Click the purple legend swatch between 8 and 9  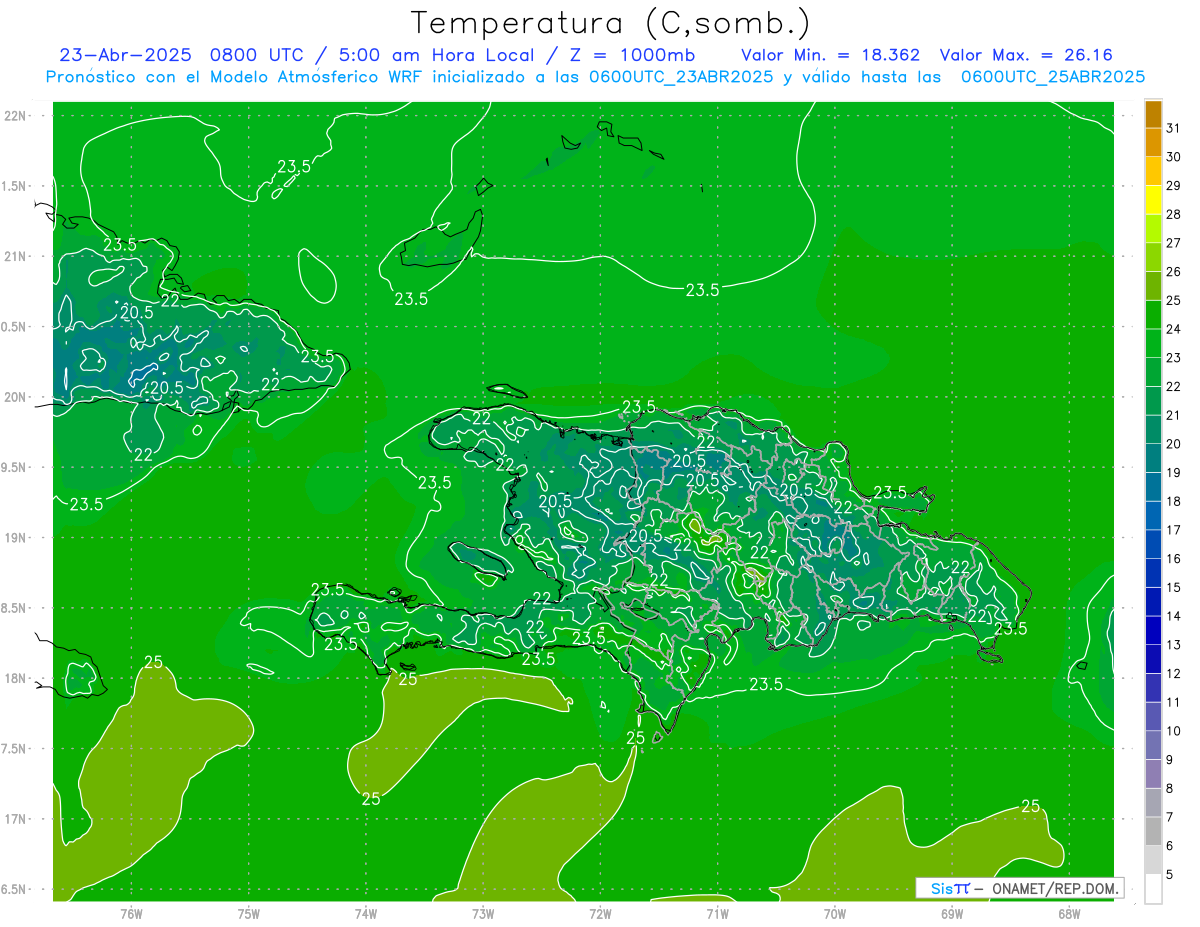[1153, 774]
